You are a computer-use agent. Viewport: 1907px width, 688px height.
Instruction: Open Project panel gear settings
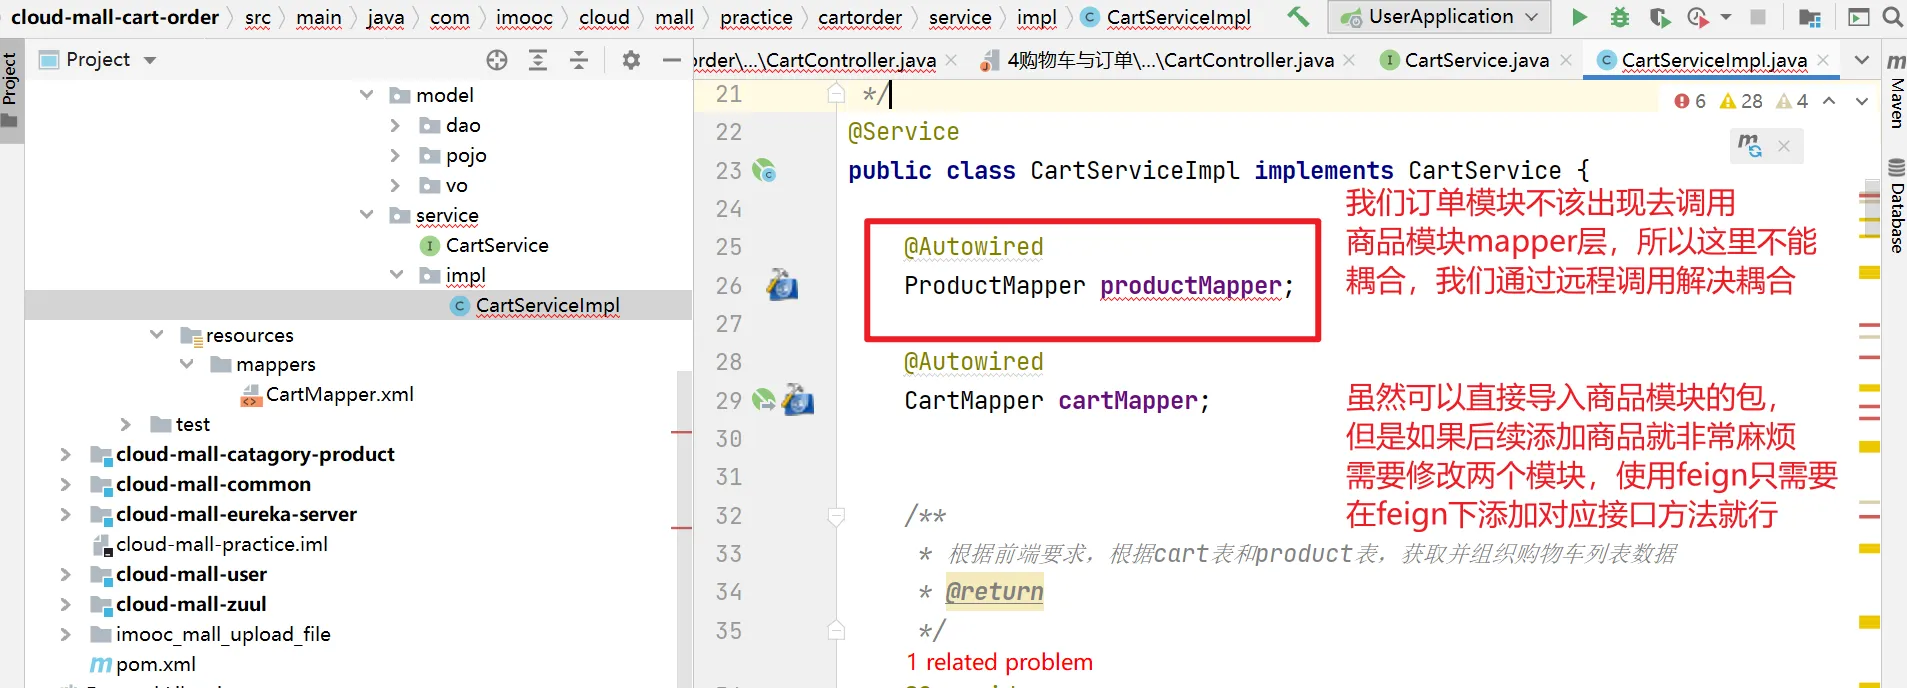pos(631,60)
